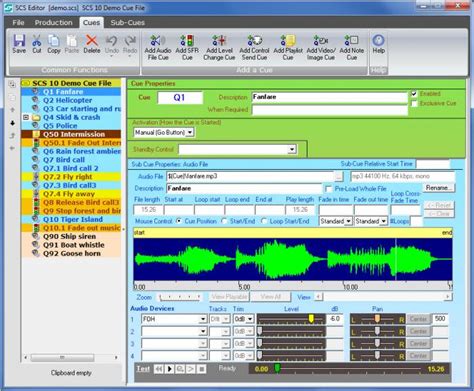This screenshot has height=391, width=474.
Task: Open the Fade in Standard dropdown
Action: coord(348,221)
